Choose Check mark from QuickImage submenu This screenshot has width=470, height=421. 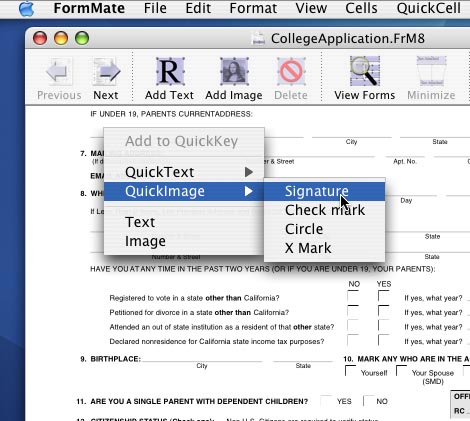point(325,210)
